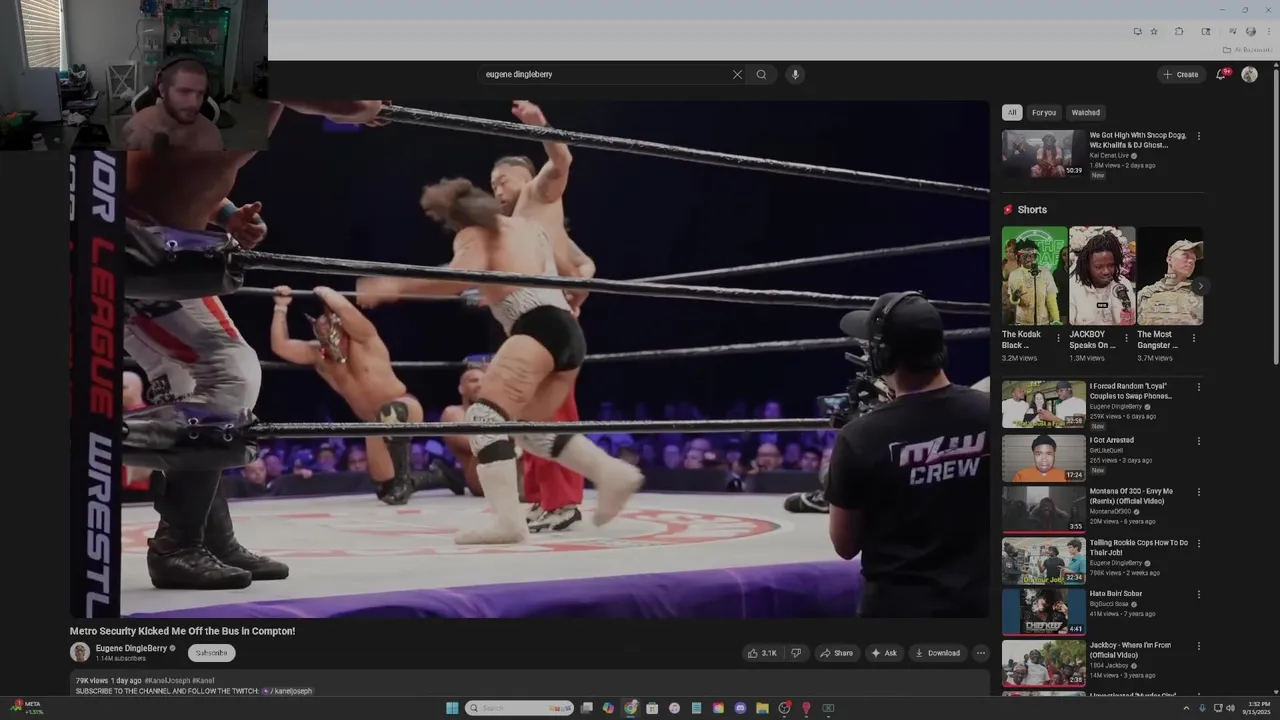
Task: Download the video
Action: 937,653
